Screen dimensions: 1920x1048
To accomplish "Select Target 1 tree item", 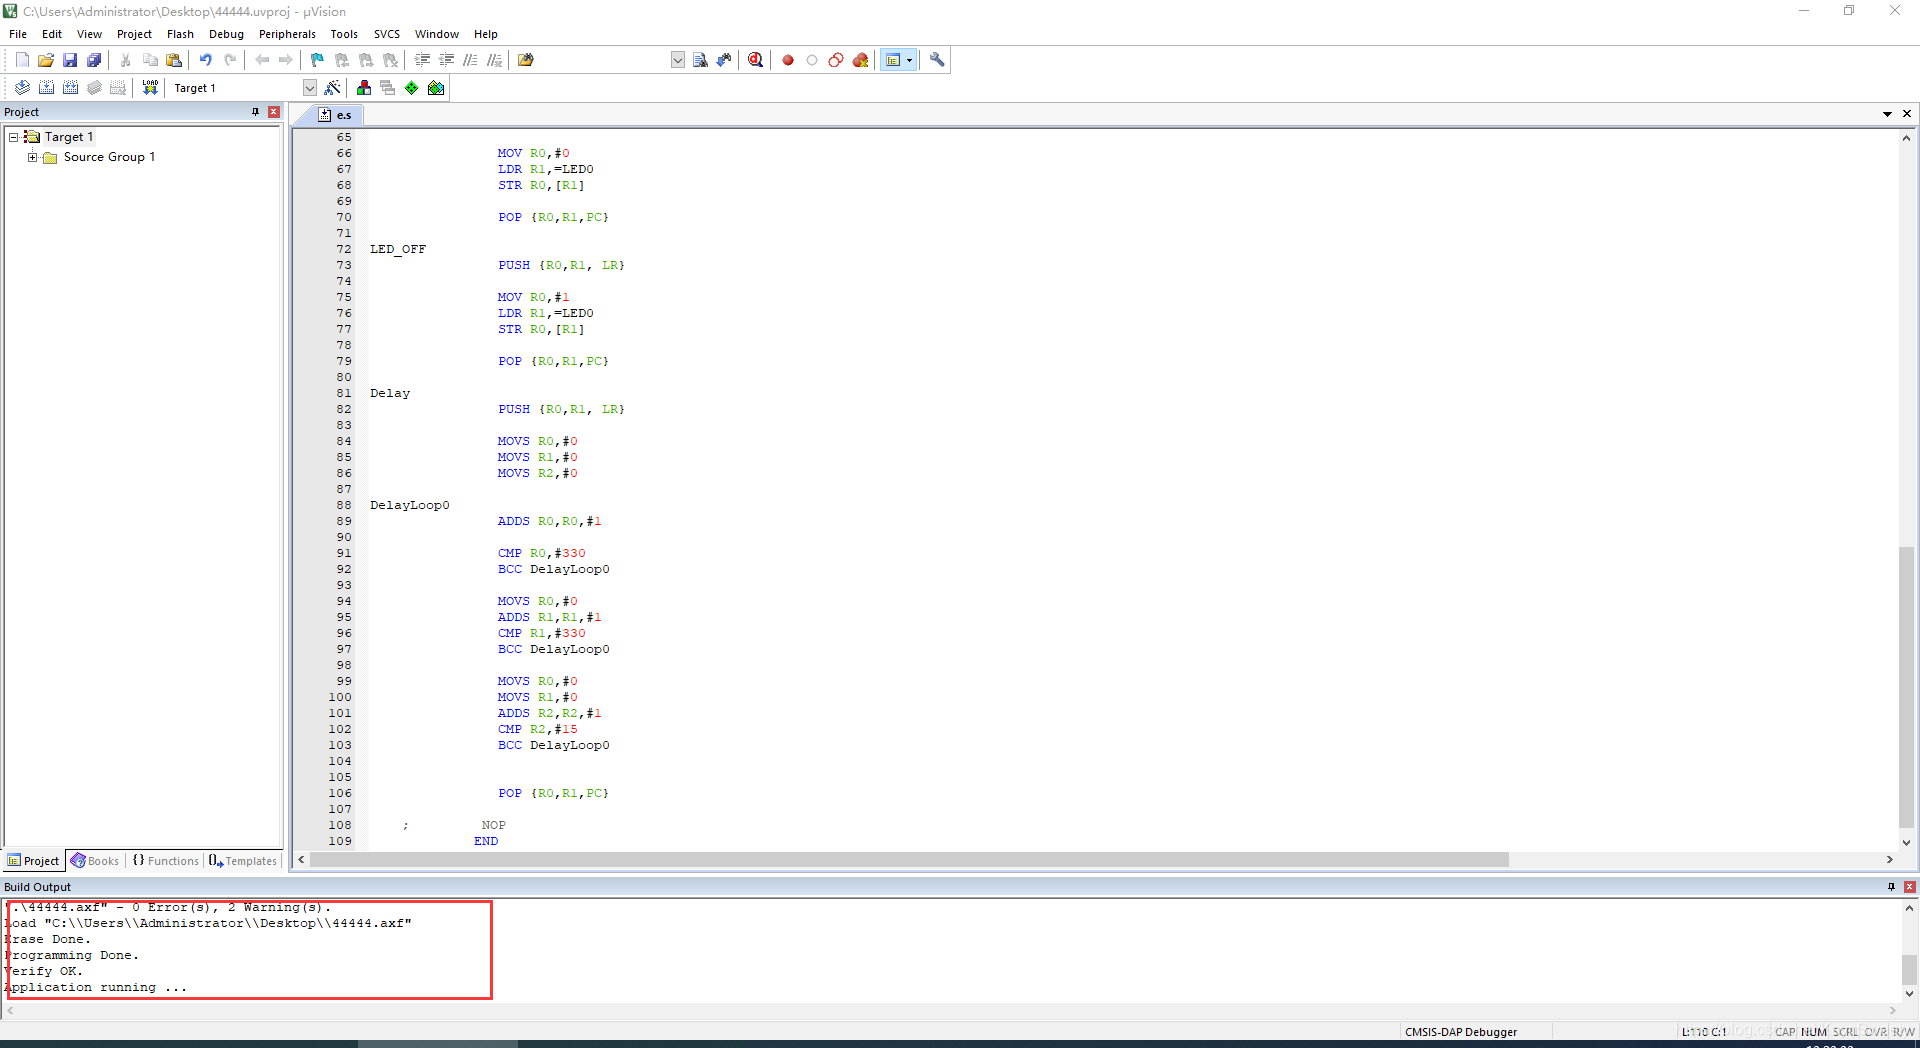I will [x=69, y=137].
